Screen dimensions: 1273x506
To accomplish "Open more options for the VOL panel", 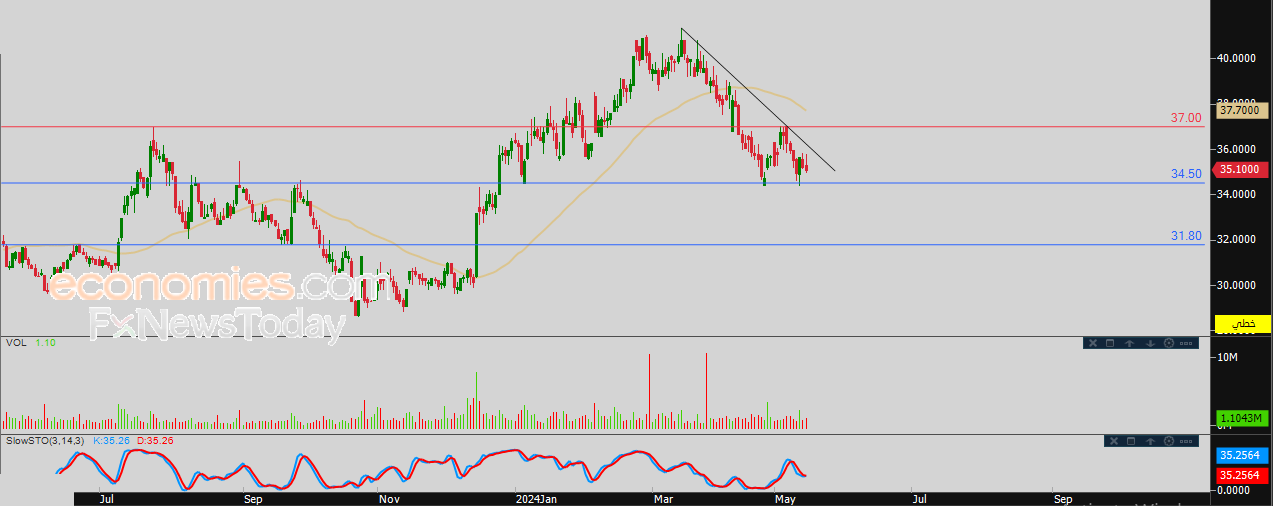I will [x=1186, y=343].
